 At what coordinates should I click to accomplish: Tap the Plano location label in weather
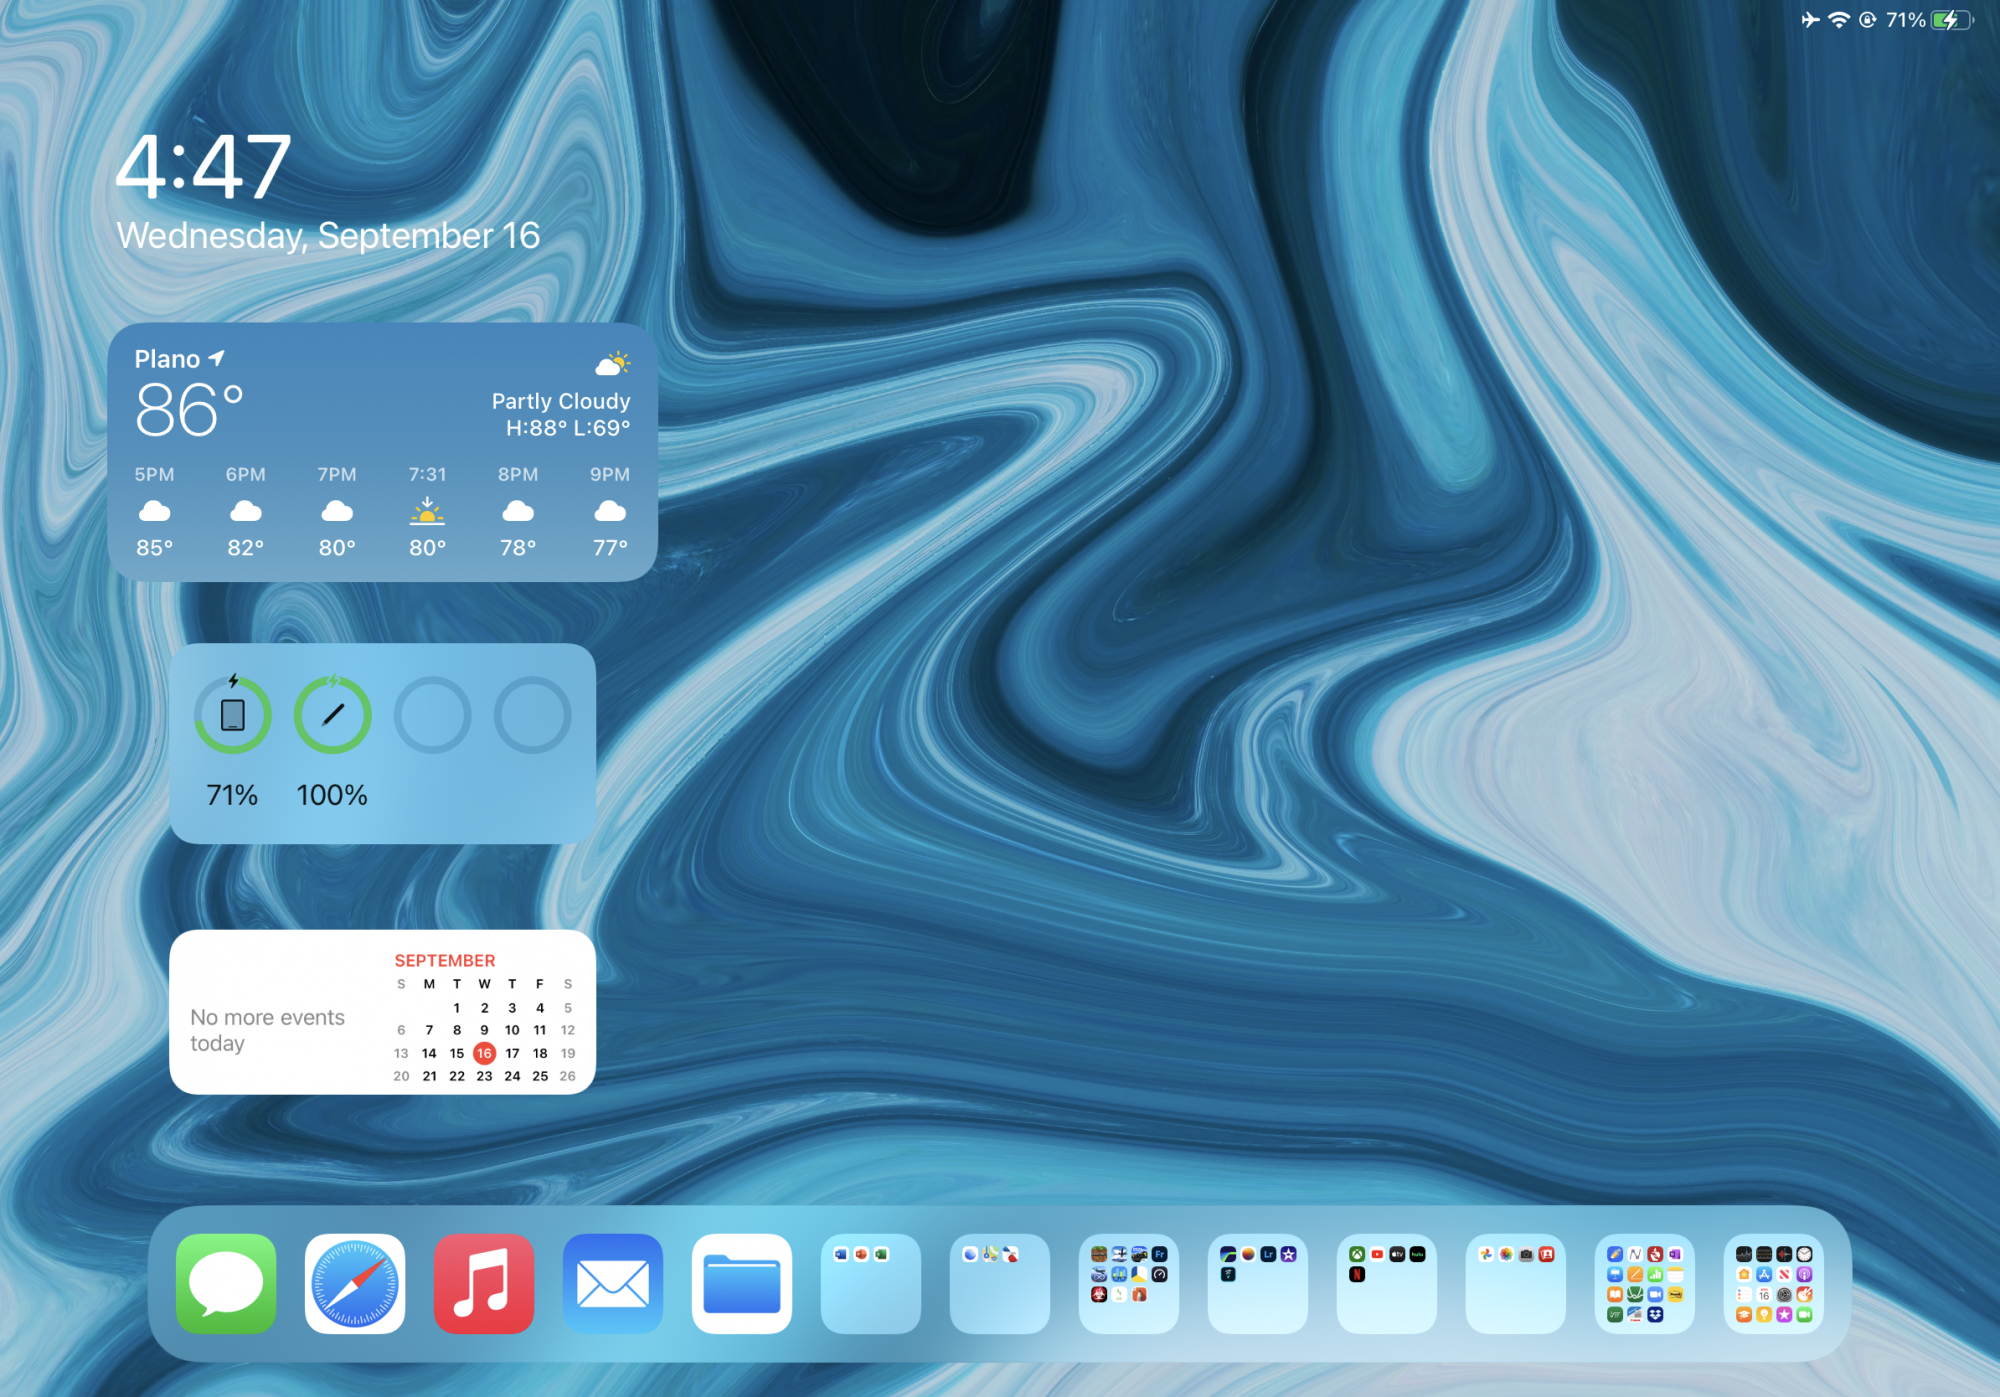tap(168, 359)
